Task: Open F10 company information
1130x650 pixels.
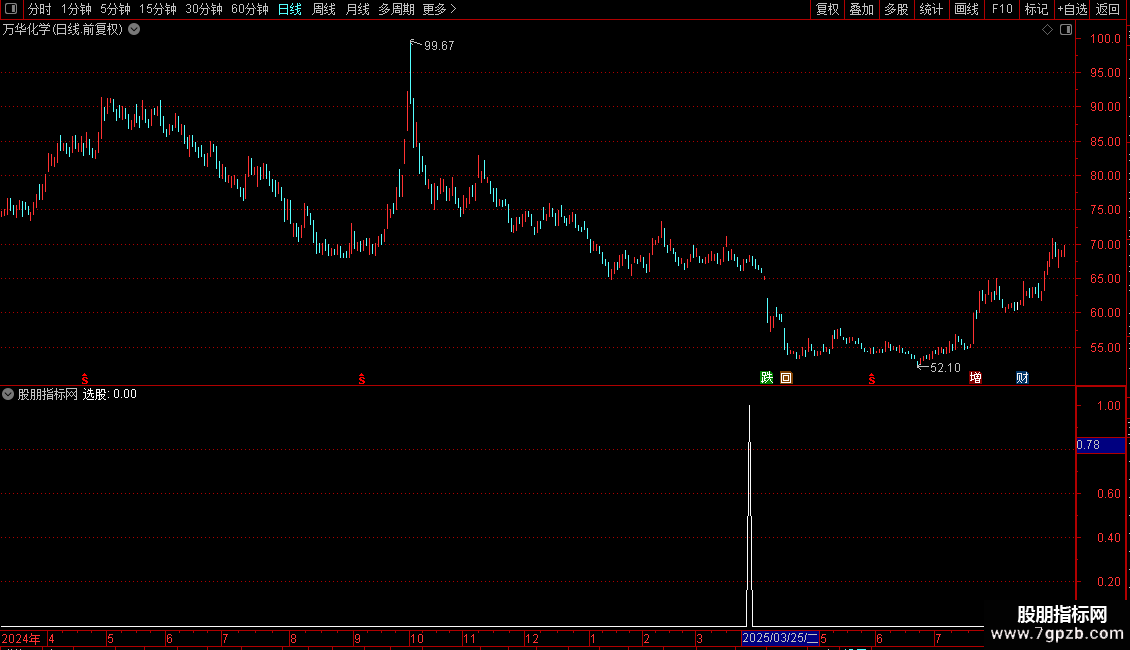Action: click(x=1002, y=9)
